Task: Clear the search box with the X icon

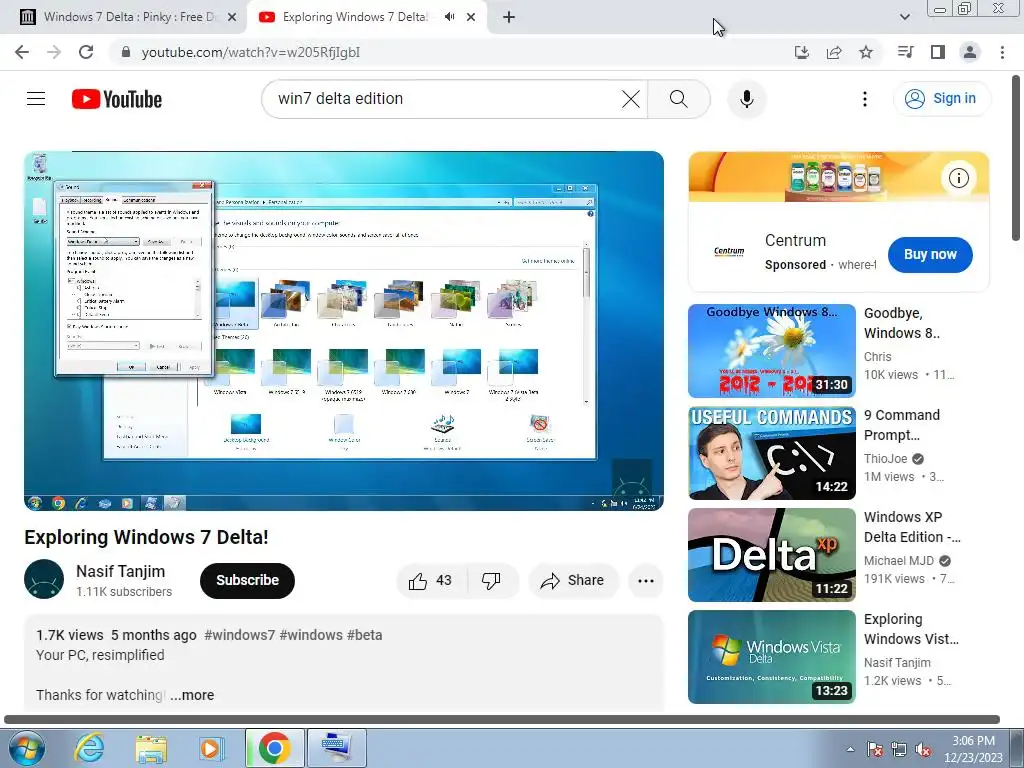Action: [631, 99]
